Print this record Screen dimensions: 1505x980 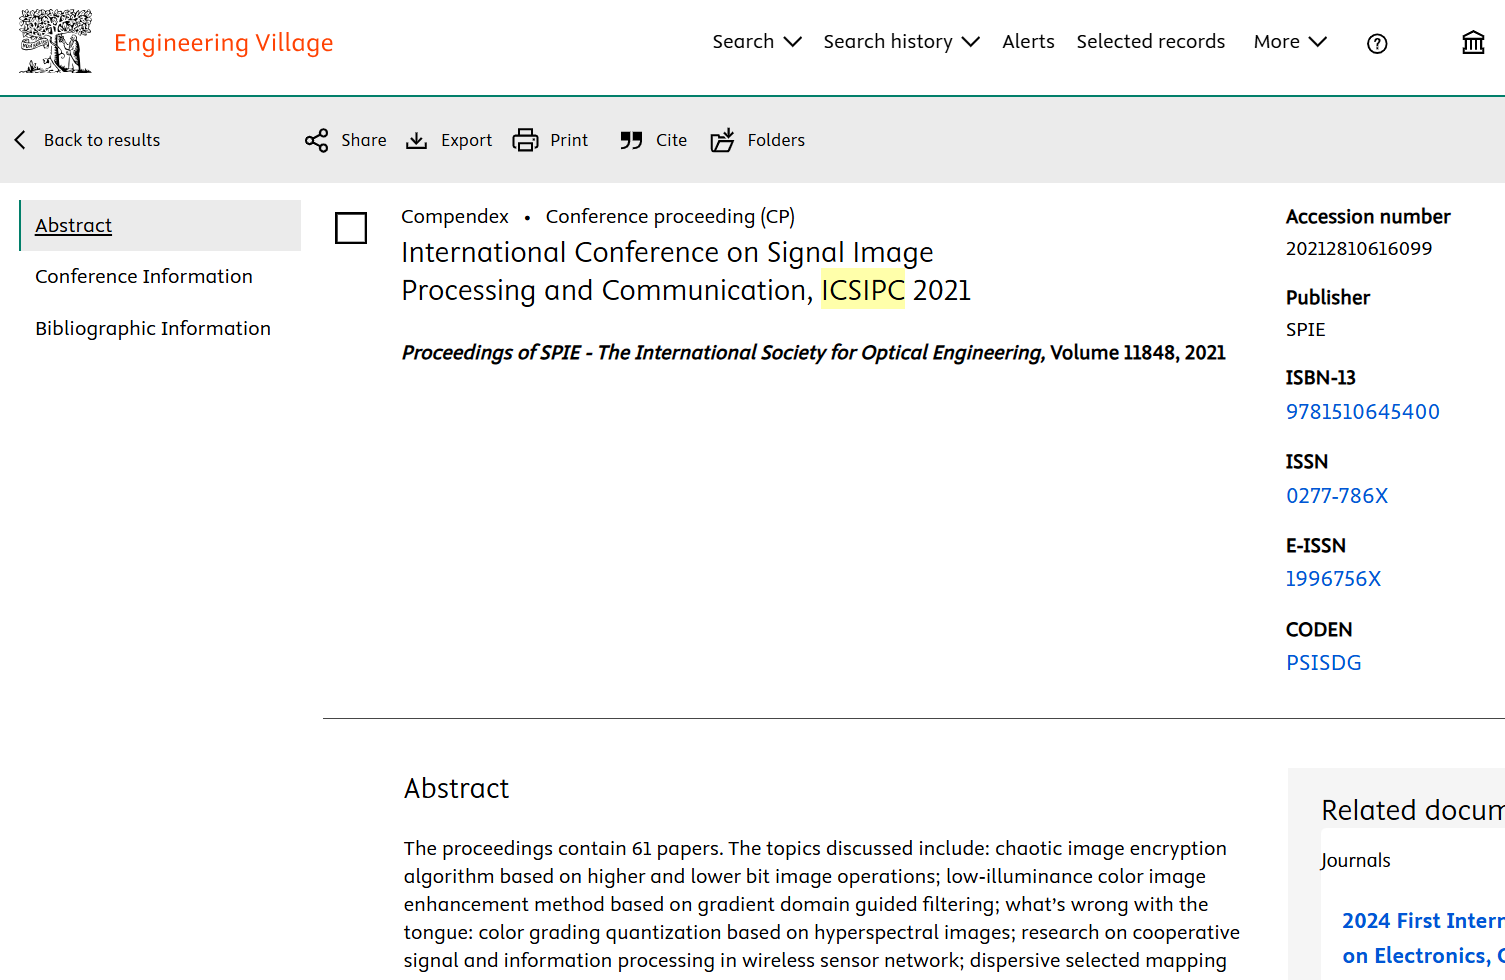(x=569, y=140)
